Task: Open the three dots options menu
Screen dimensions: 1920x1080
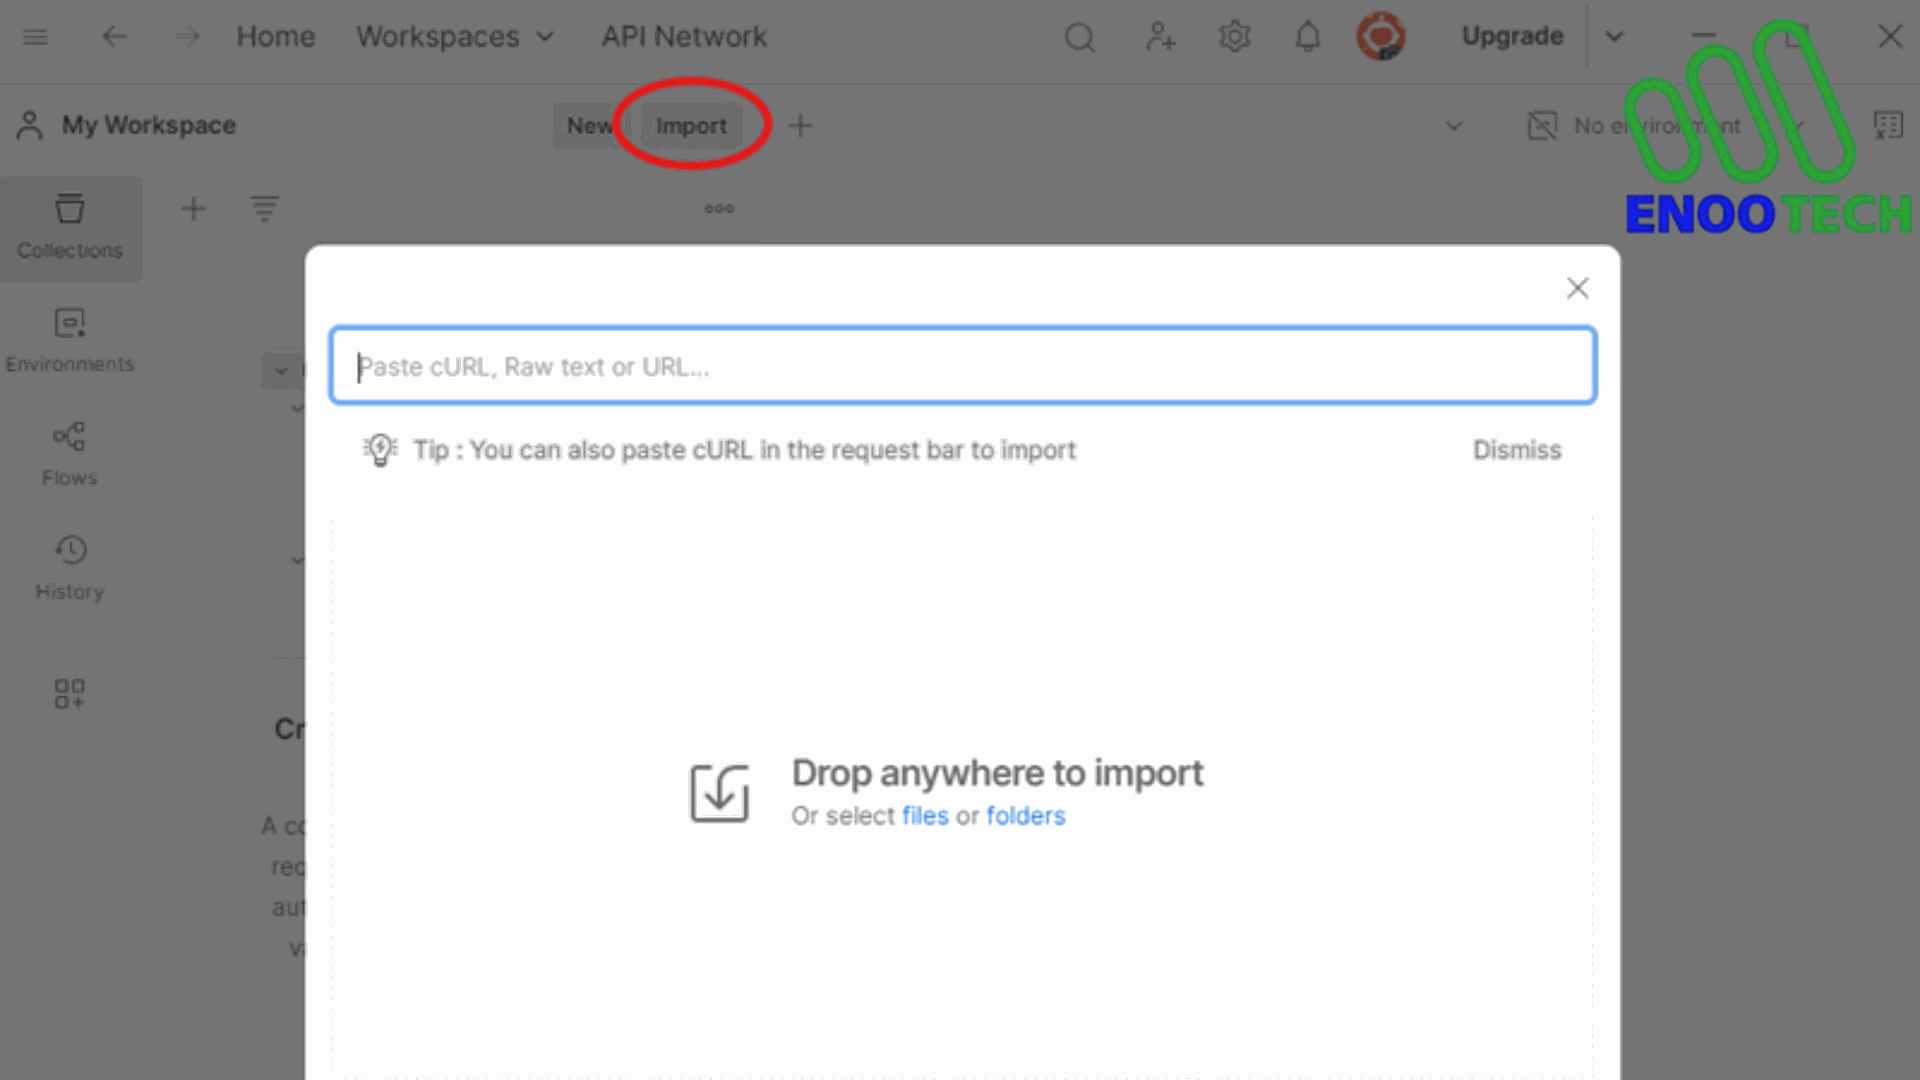Action: click(x=719, y=209)
